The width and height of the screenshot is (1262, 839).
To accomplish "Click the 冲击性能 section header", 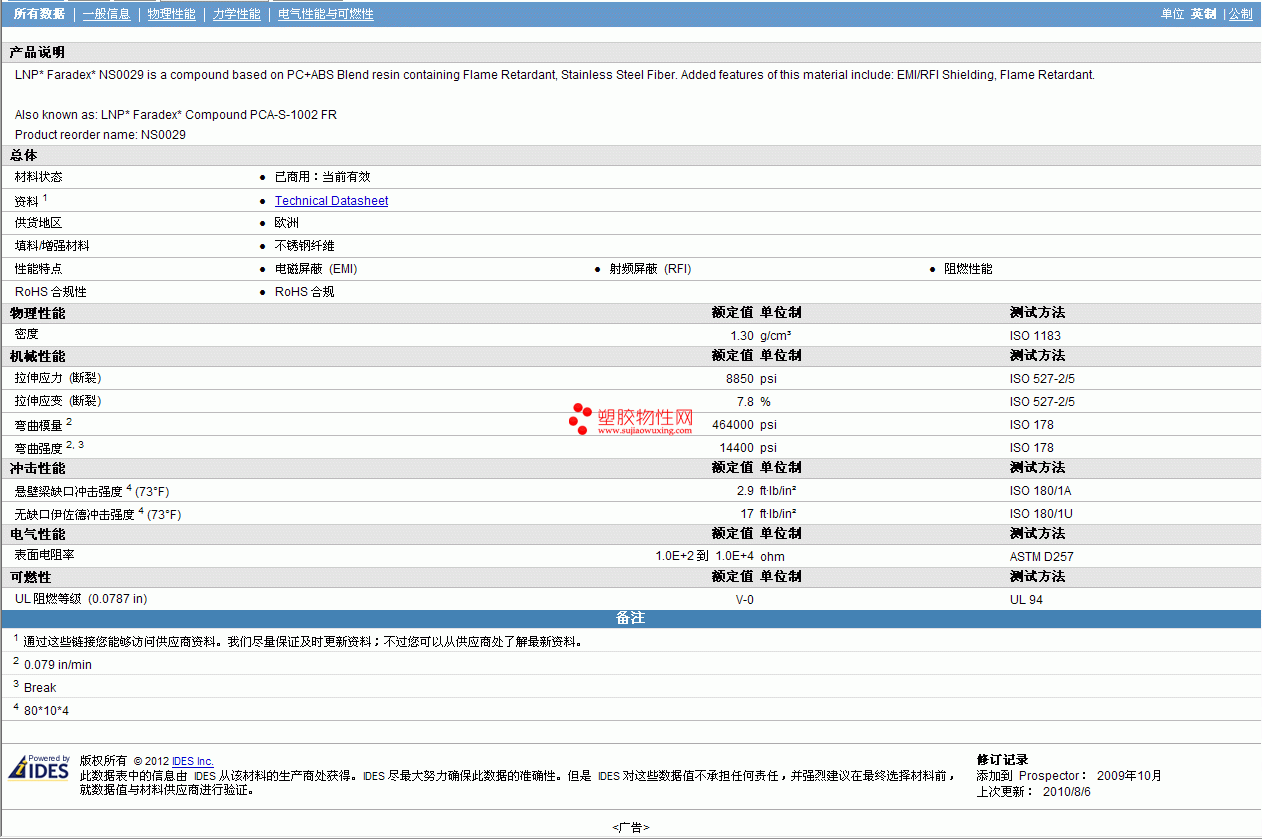I will (37, 468).
